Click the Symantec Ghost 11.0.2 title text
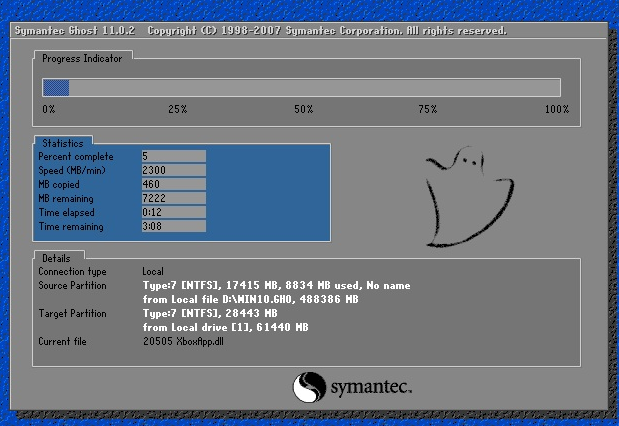 (75, 30)
